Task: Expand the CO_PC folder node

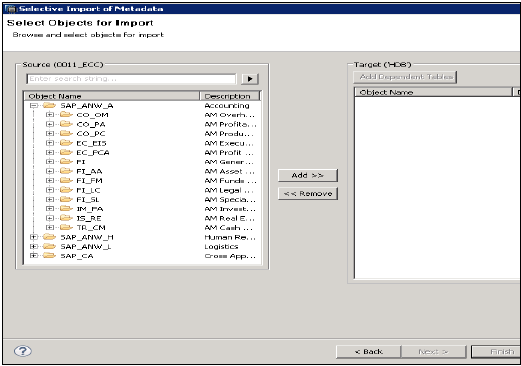Action: click(50, 133)
